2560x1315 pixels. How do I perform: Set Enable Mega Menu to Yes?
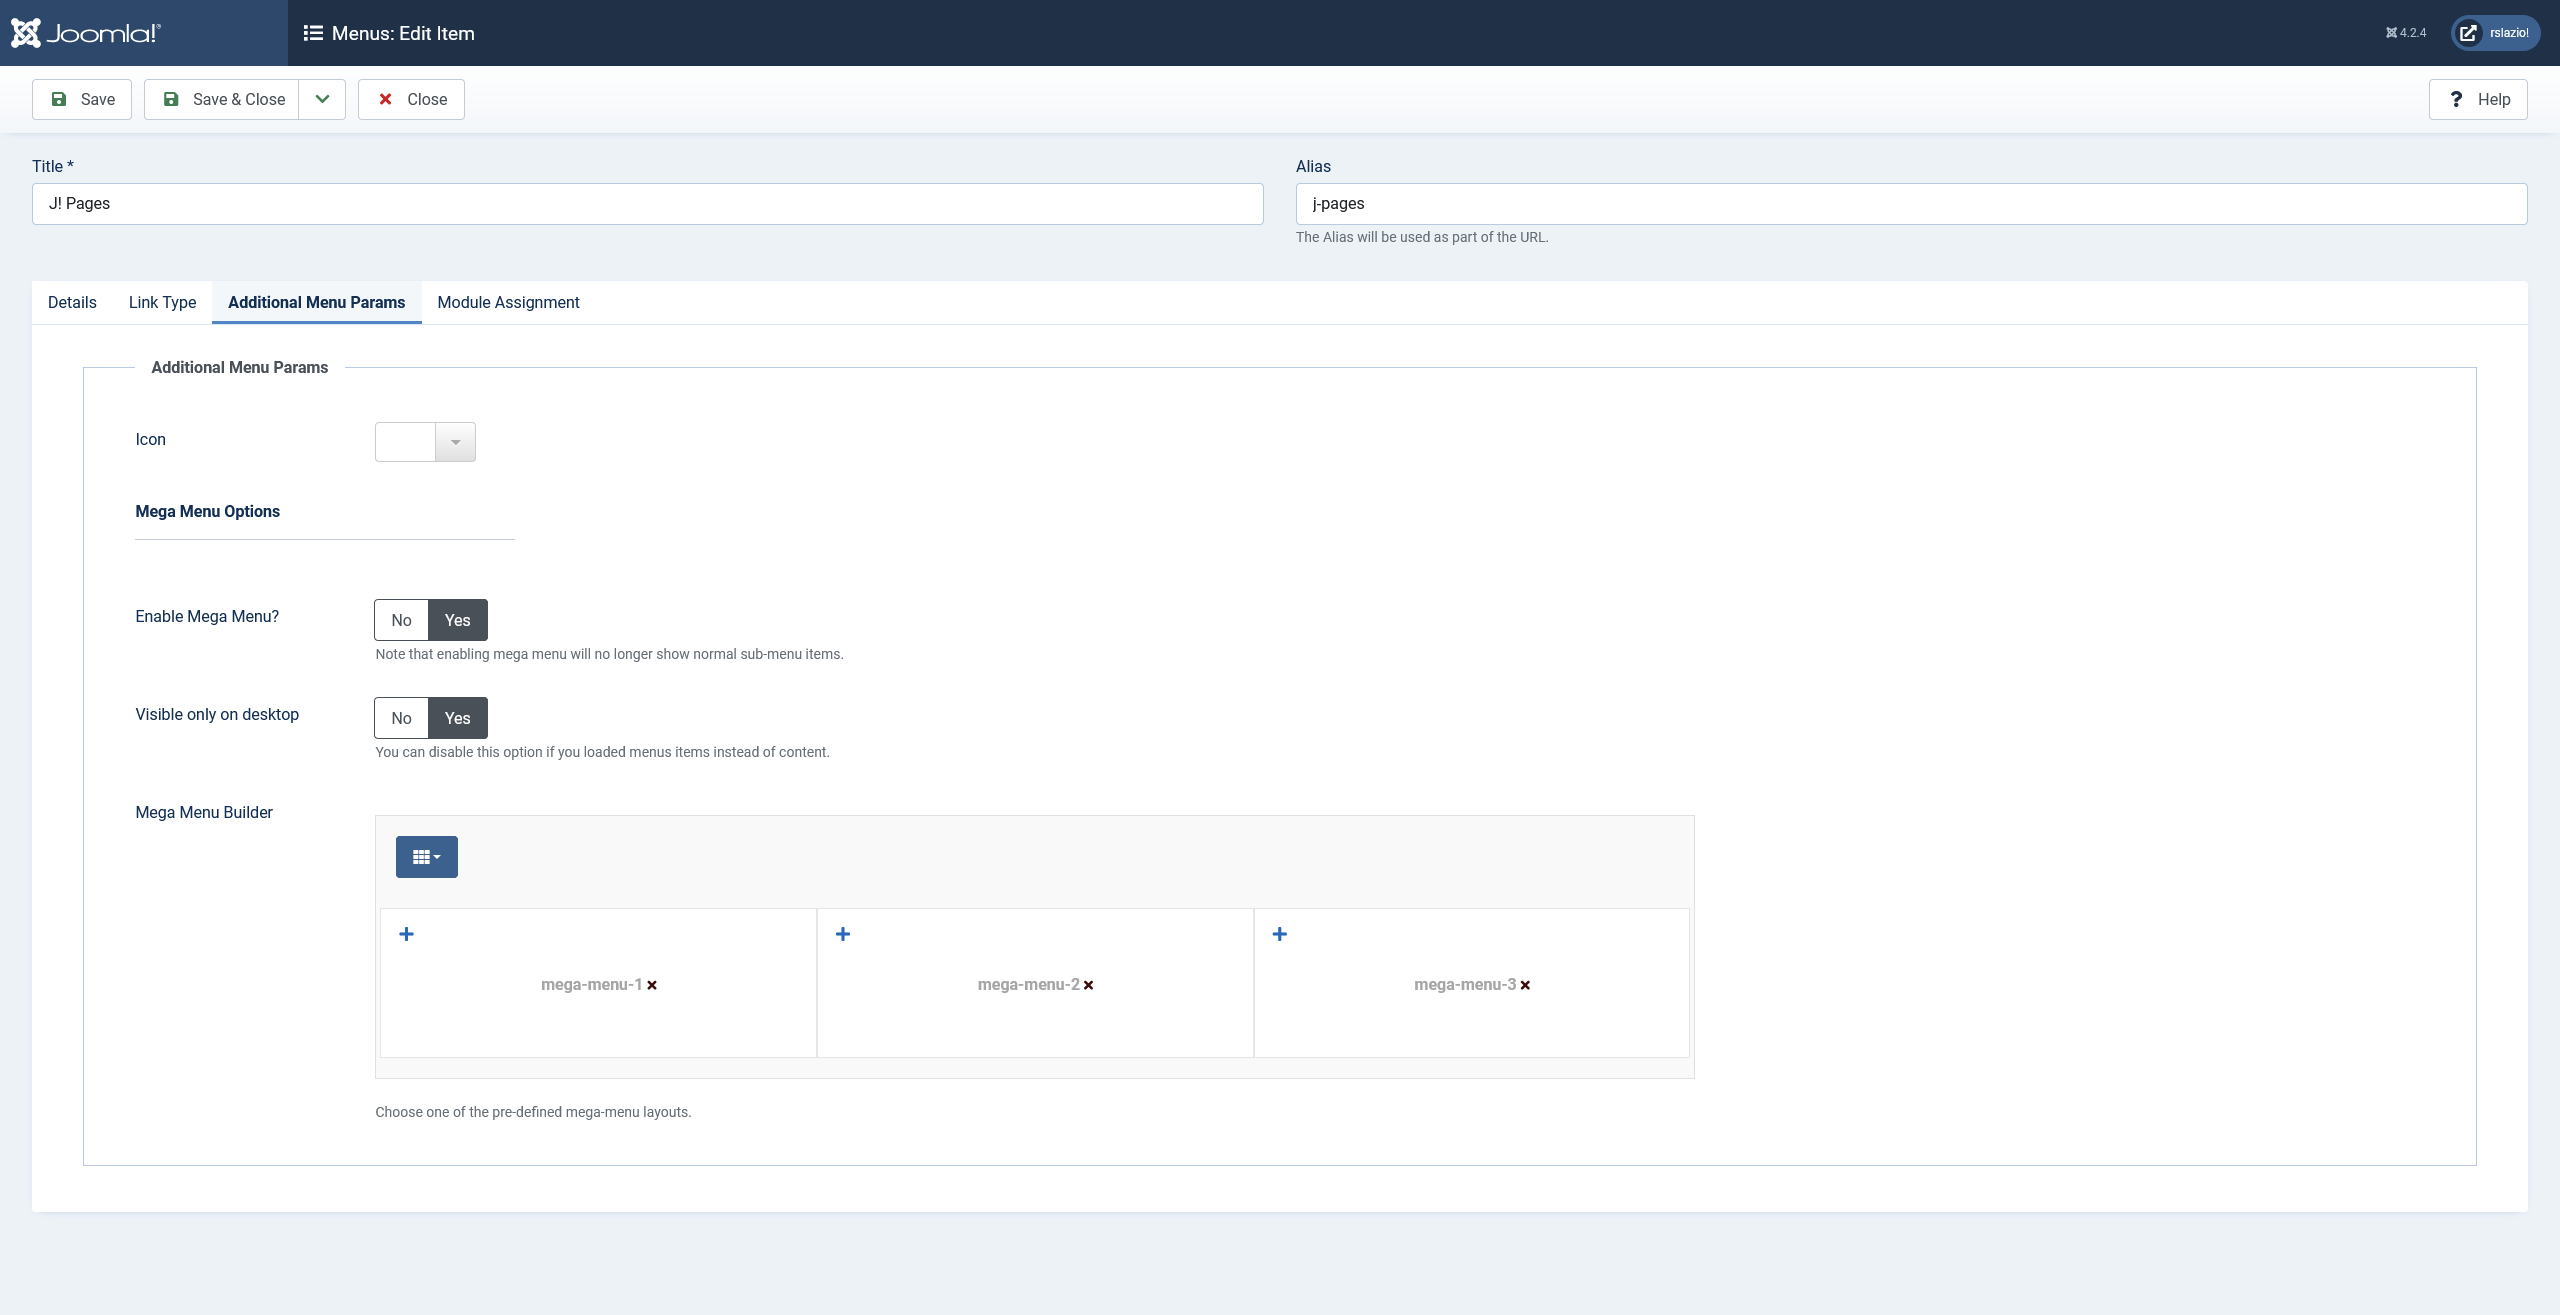tap(458, 620)
